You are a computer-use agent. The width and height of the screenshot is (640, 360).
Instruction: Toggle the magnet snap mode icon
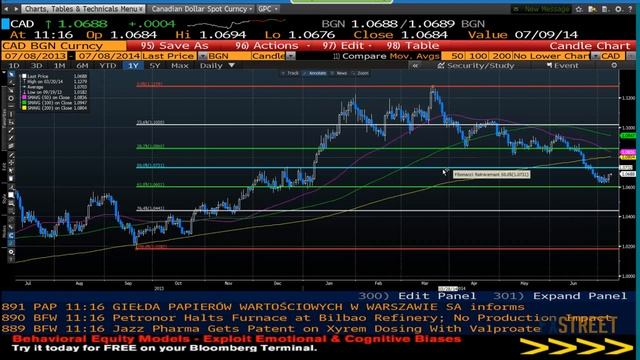click(x=11, y=236)
